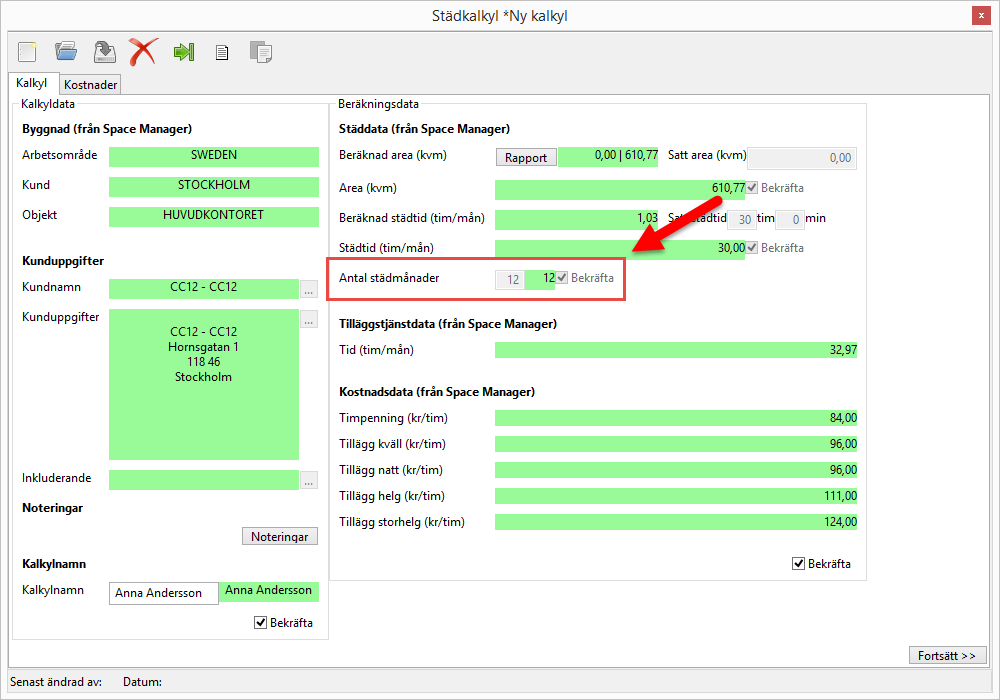The image size is (1000, 700).
Task: Toggle Bekräfta checkbox below Kostnadsdata
Action: (x=798, y=564)
